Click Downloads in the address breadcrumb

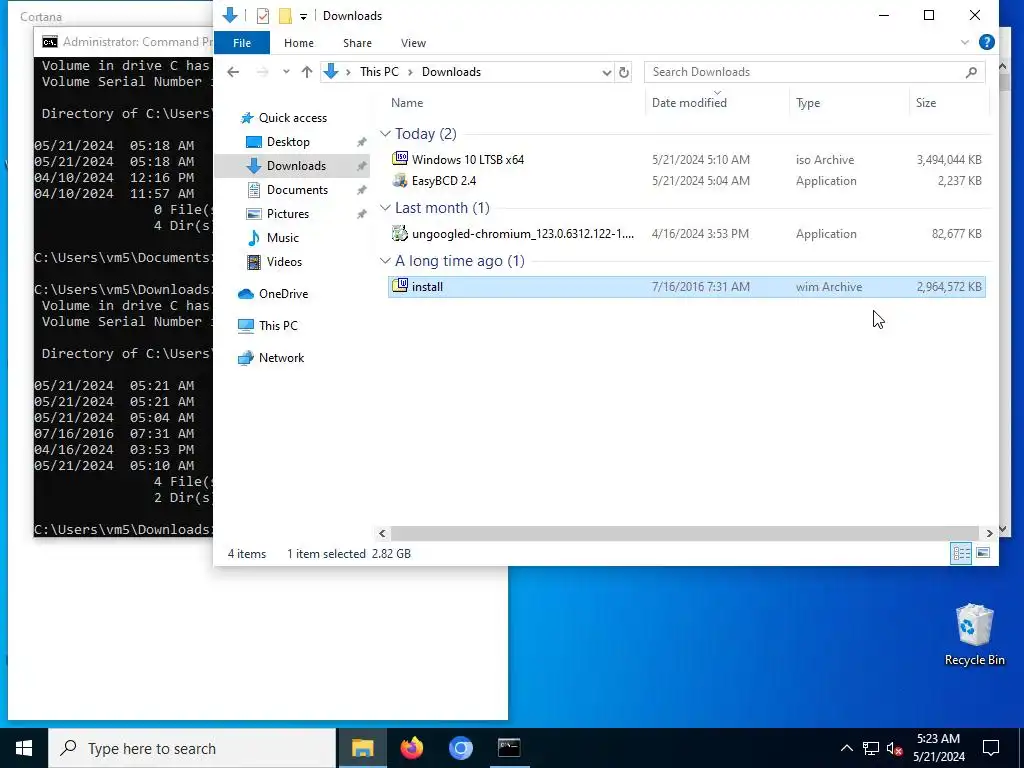tap(451, 72)
